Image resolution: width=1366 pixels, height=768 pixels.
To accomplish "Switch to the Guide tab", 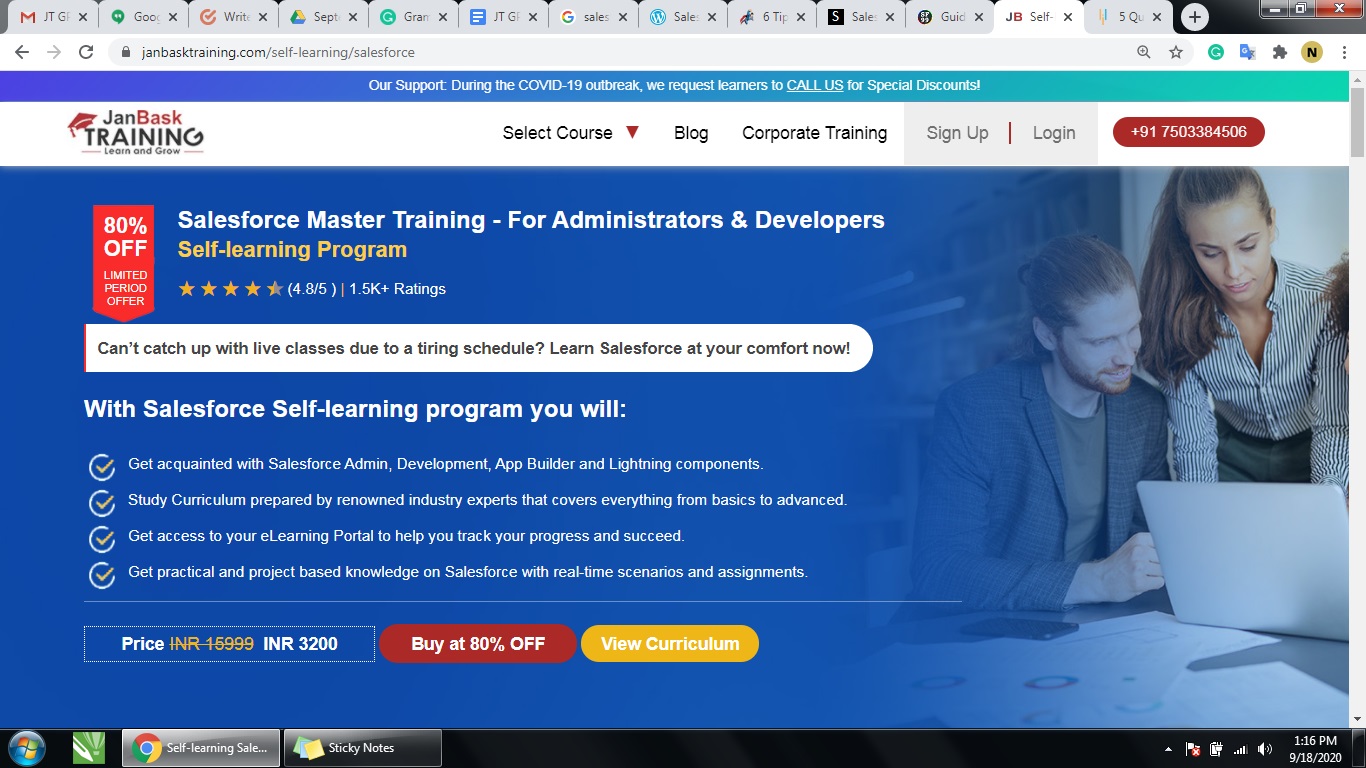I will pos(950,17).
